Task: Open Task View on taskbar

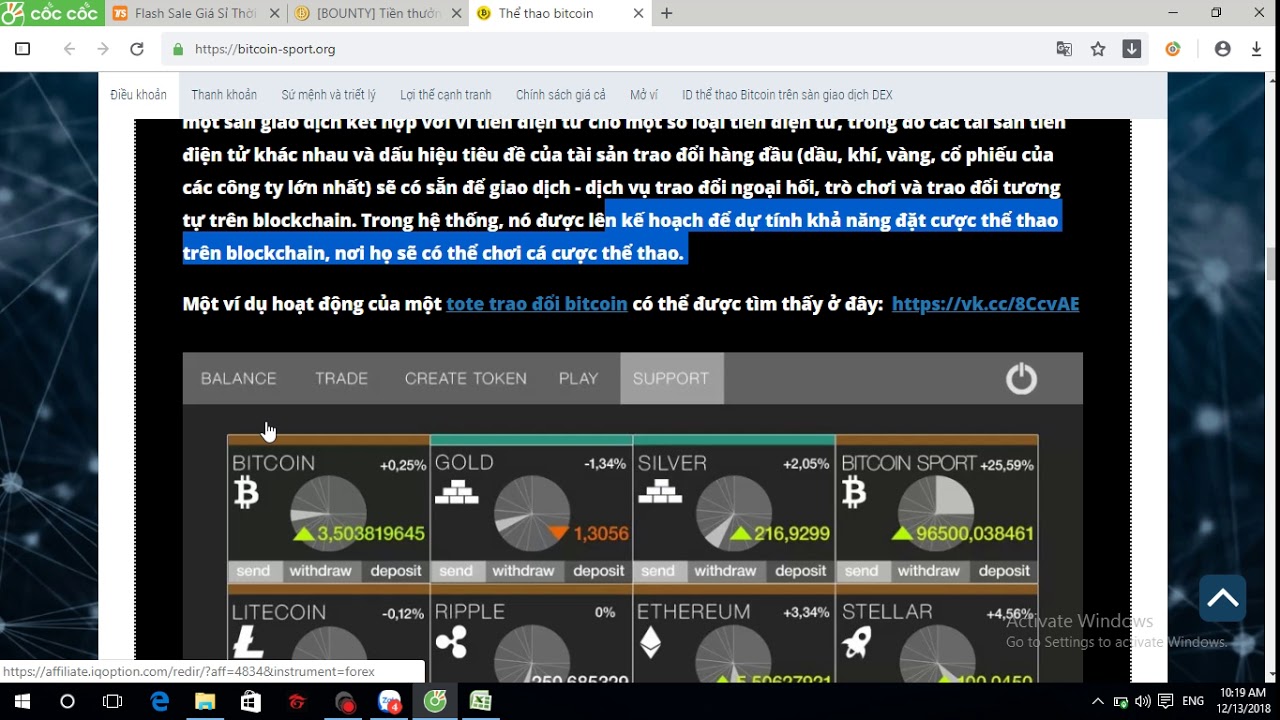Action: coord(112,702)
